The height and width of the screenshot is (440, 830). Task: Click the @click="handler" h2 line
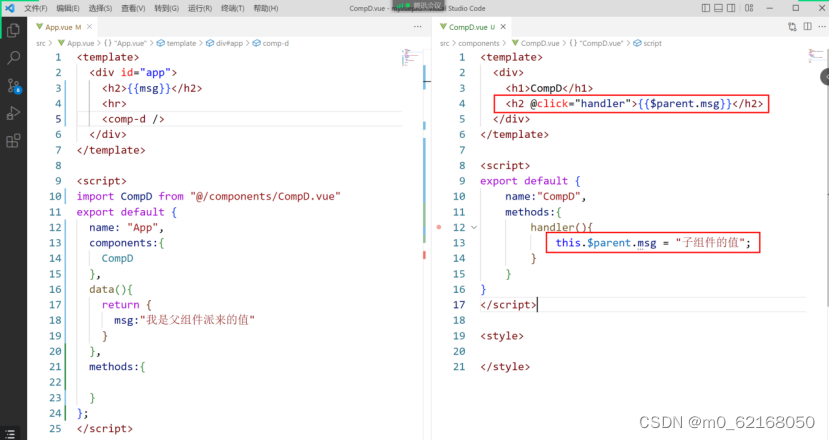[634, 103]
